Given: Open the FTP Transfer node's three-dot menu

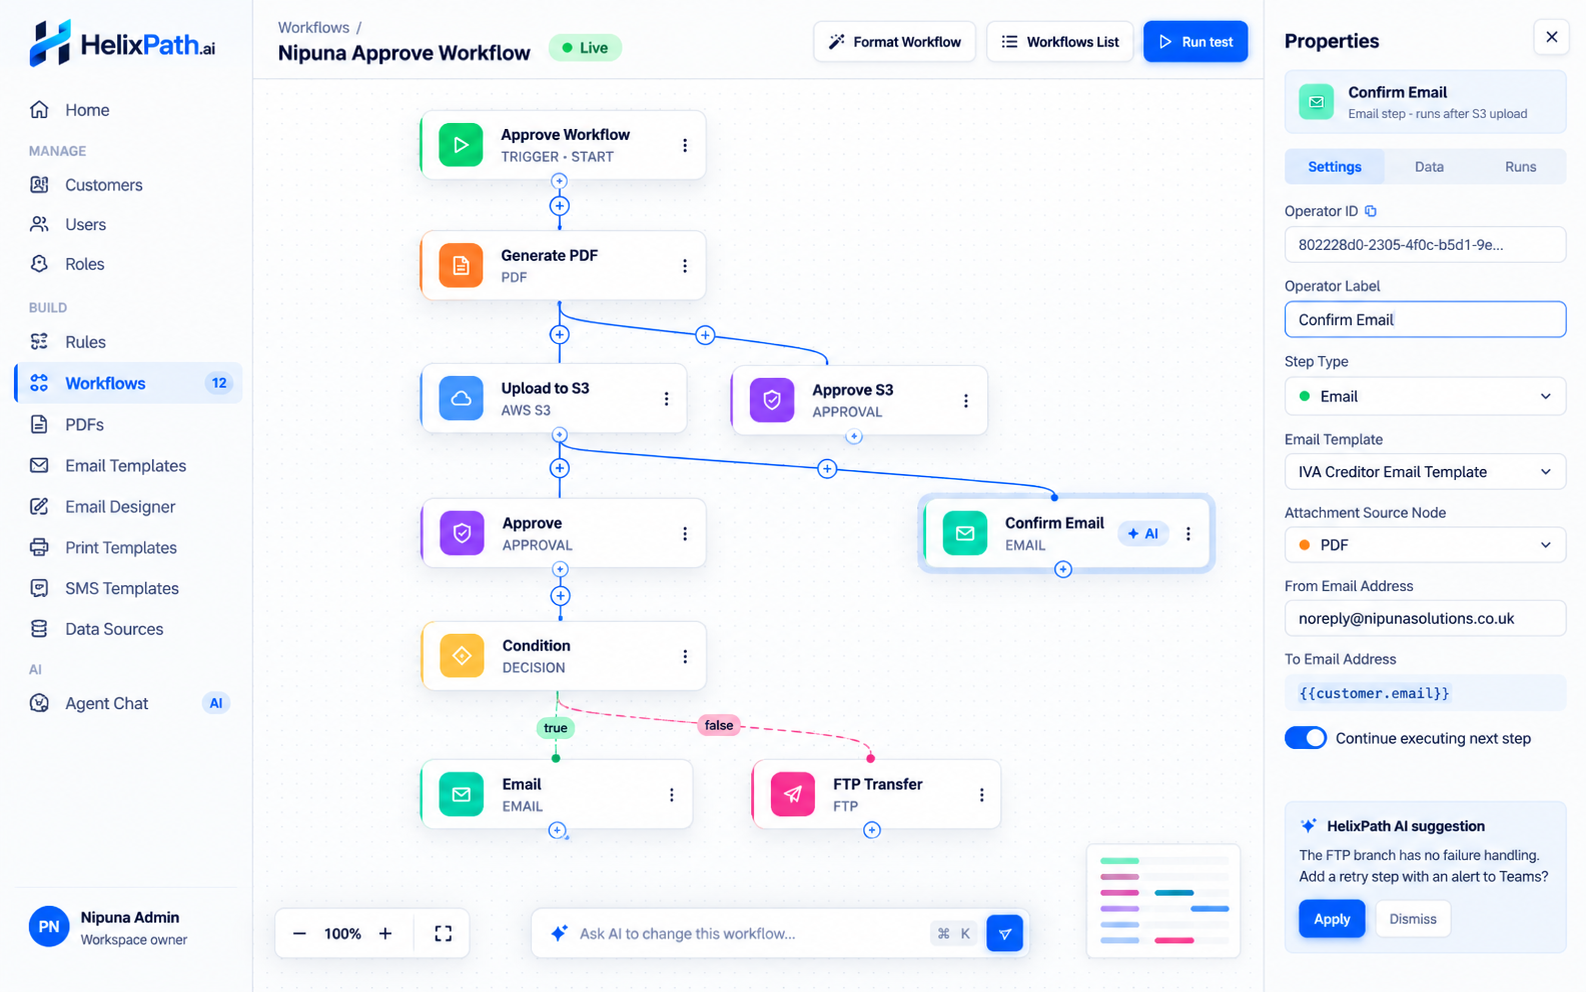Looking at the screenshot, I should tap(982, 794).
